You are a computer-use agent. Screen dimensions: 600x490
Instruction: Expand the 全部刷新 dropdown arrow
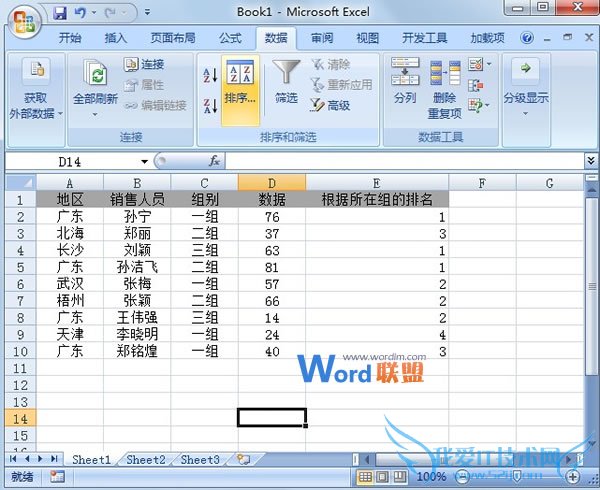point(95,114)
